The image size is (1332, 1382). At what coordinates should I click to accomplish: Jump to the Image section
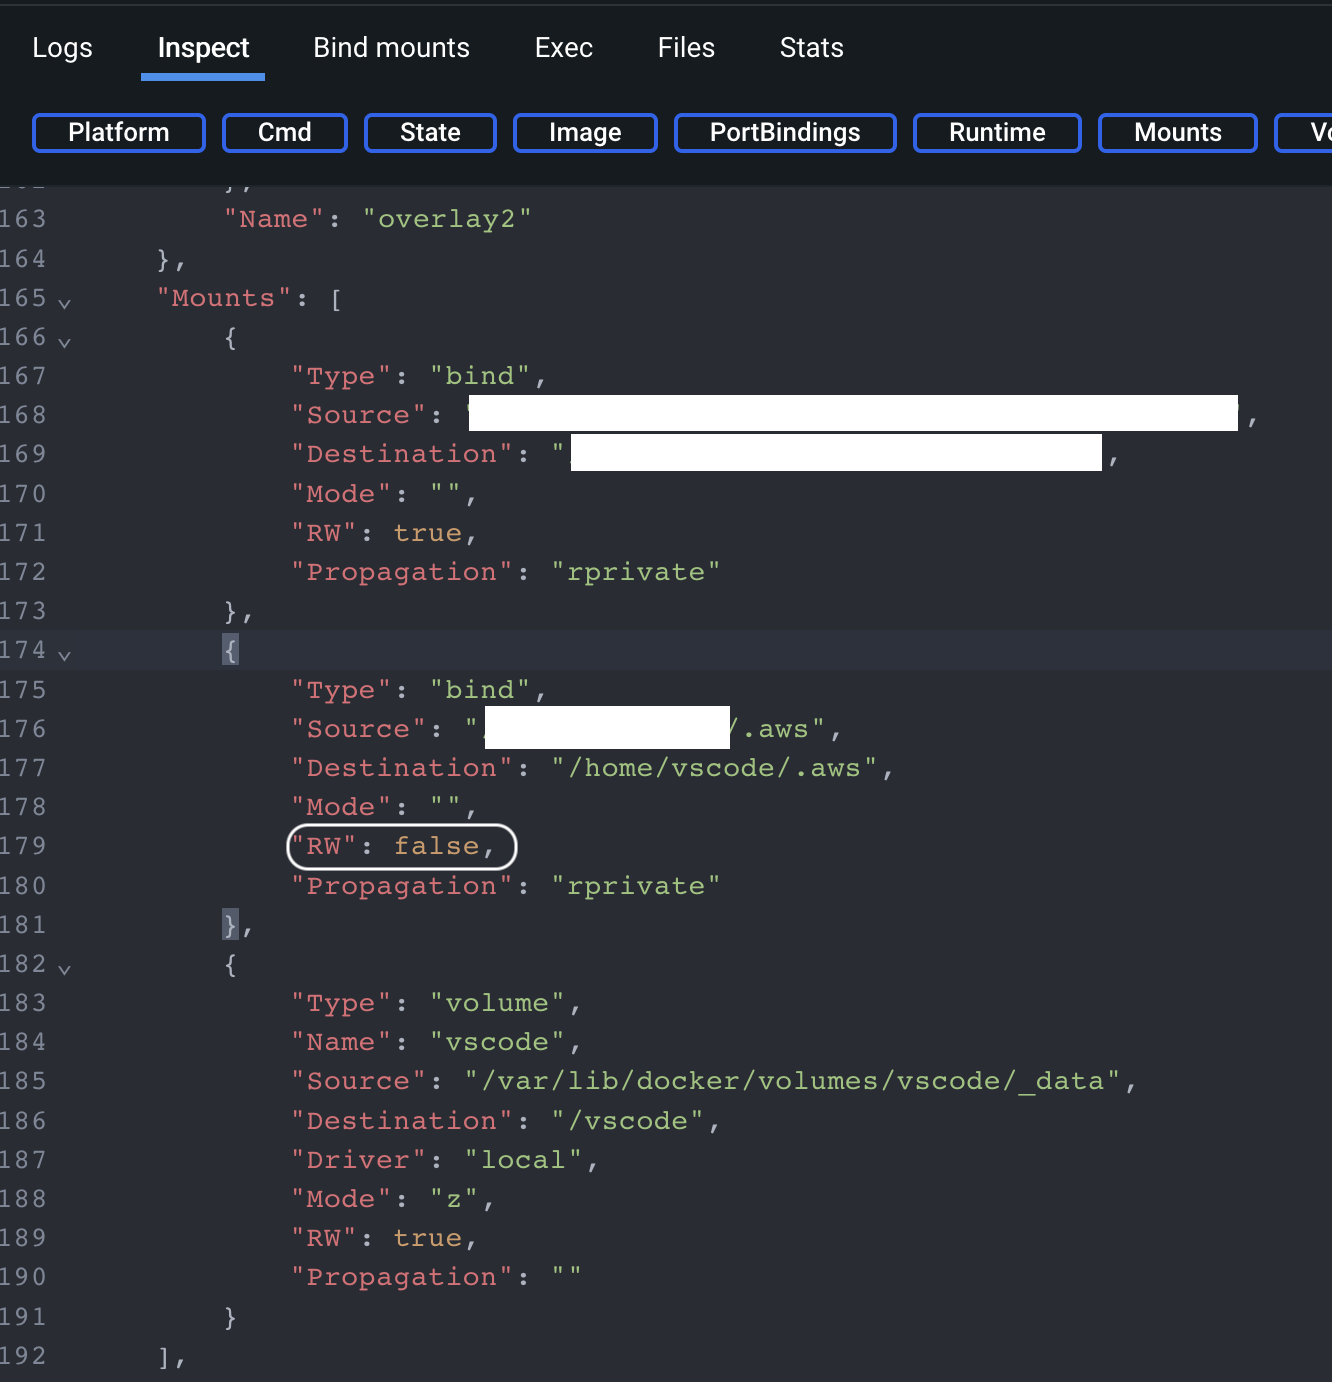pos(585,133)
